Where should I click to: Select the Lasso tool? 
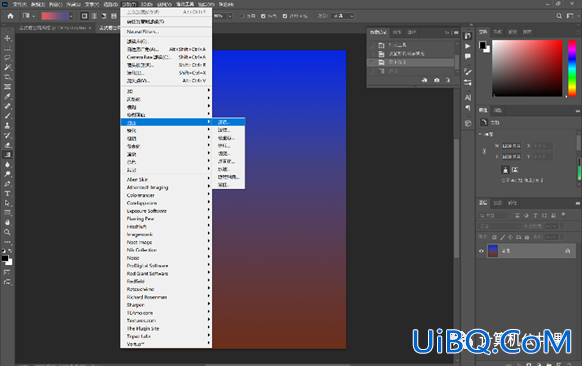(7, 58)
